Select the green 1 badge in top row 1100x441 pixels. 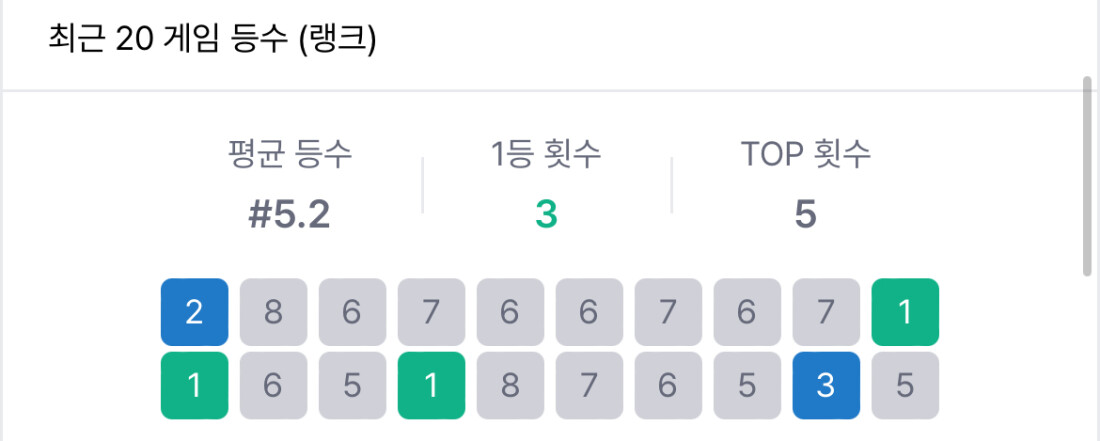click(x=905, y=312)
